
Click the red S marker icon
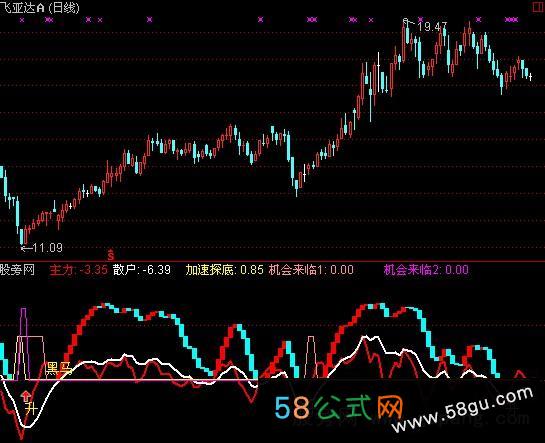pos(111,255)
